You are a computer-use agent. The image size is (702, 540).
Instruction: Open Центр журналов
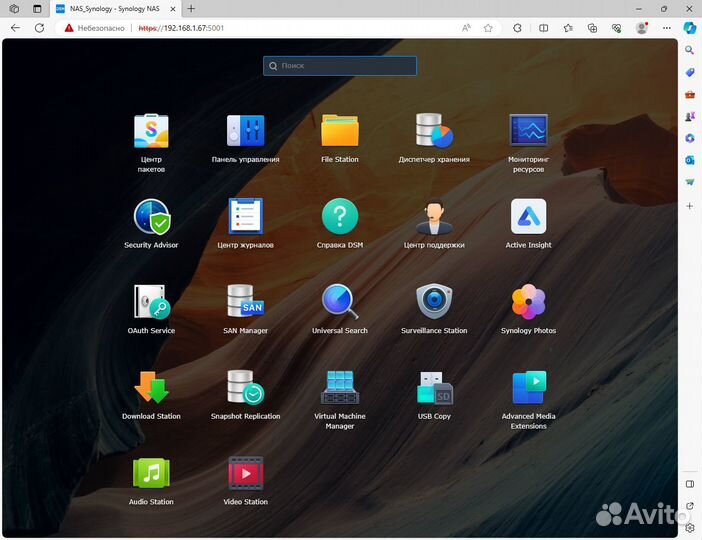coord(245,217)
